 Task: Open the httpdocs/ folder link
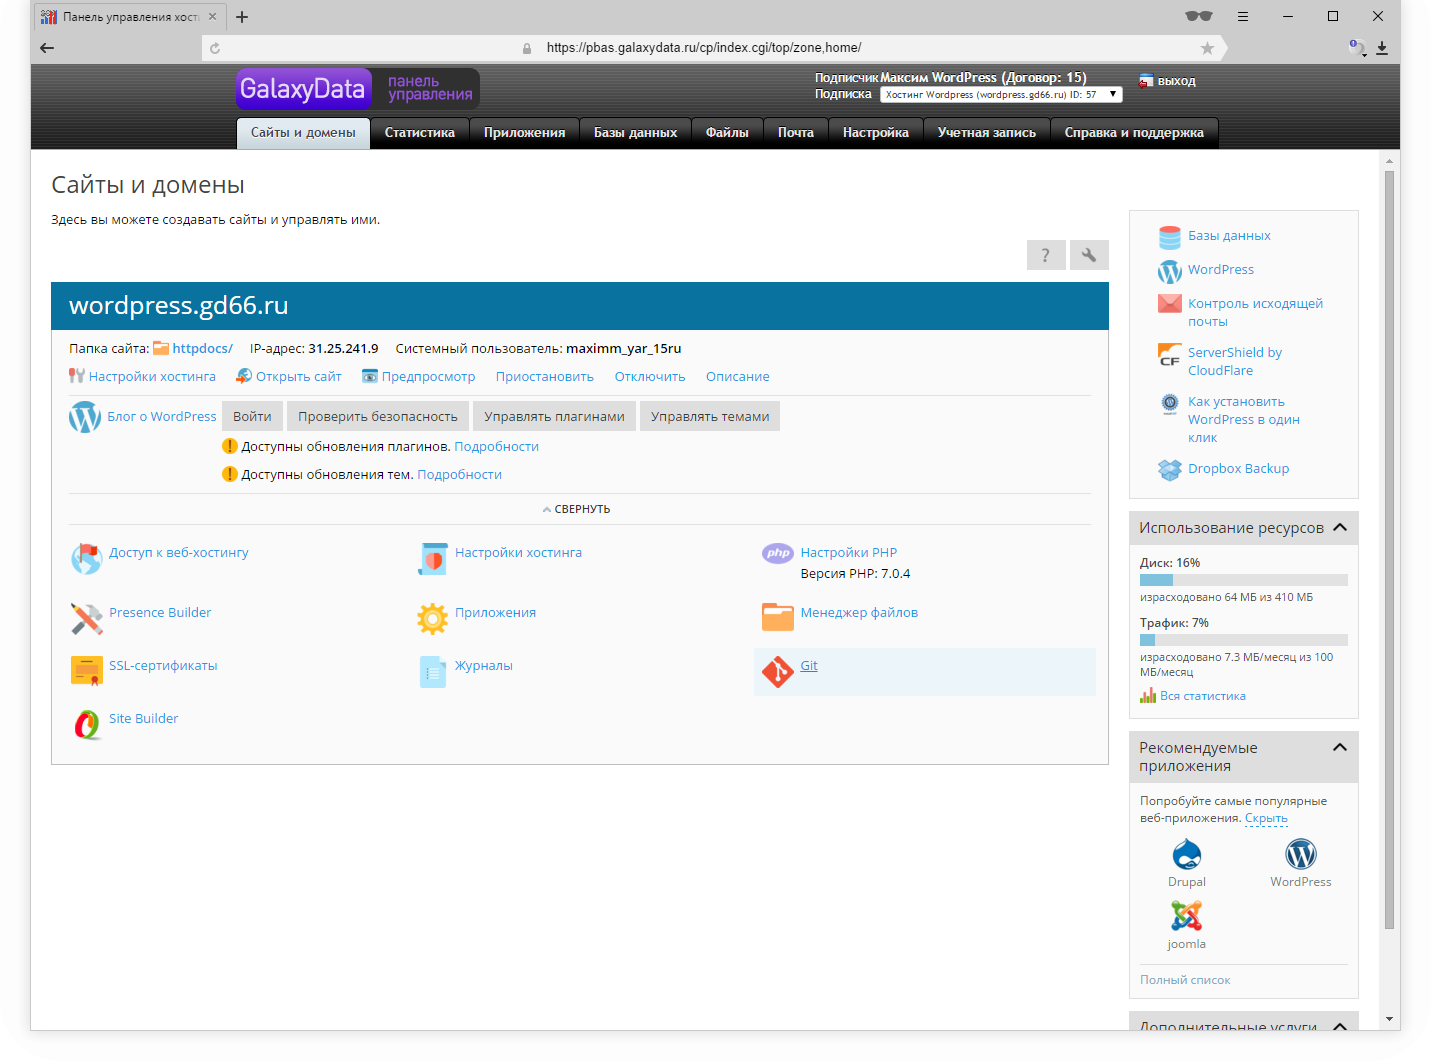point(202,349)
